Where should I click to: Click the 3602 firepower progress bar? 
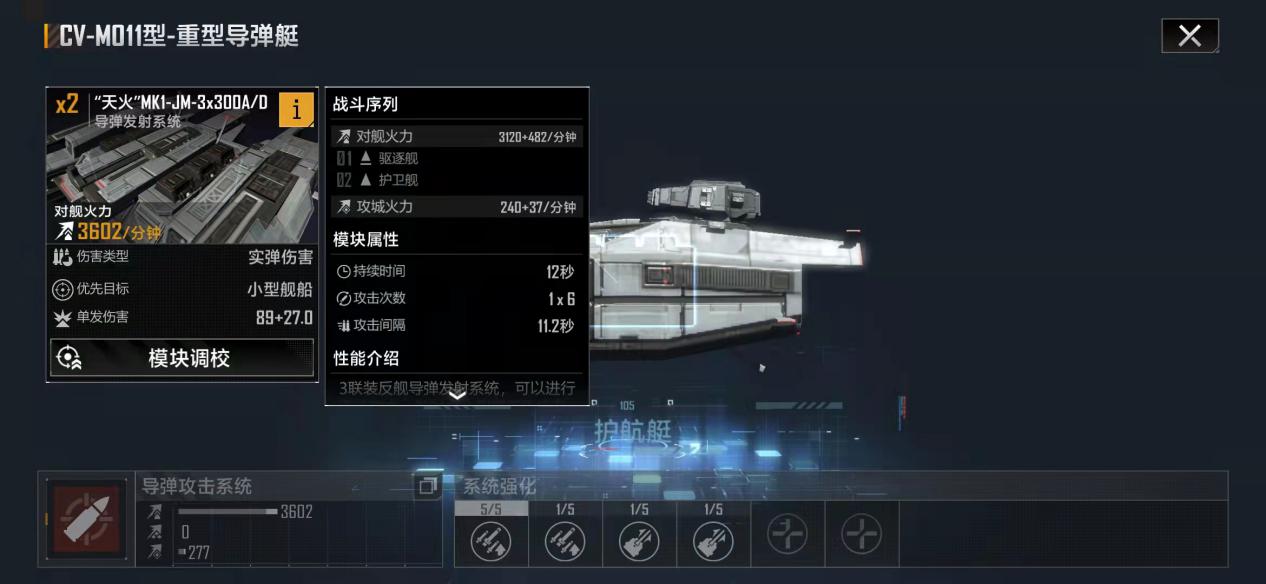228,512
